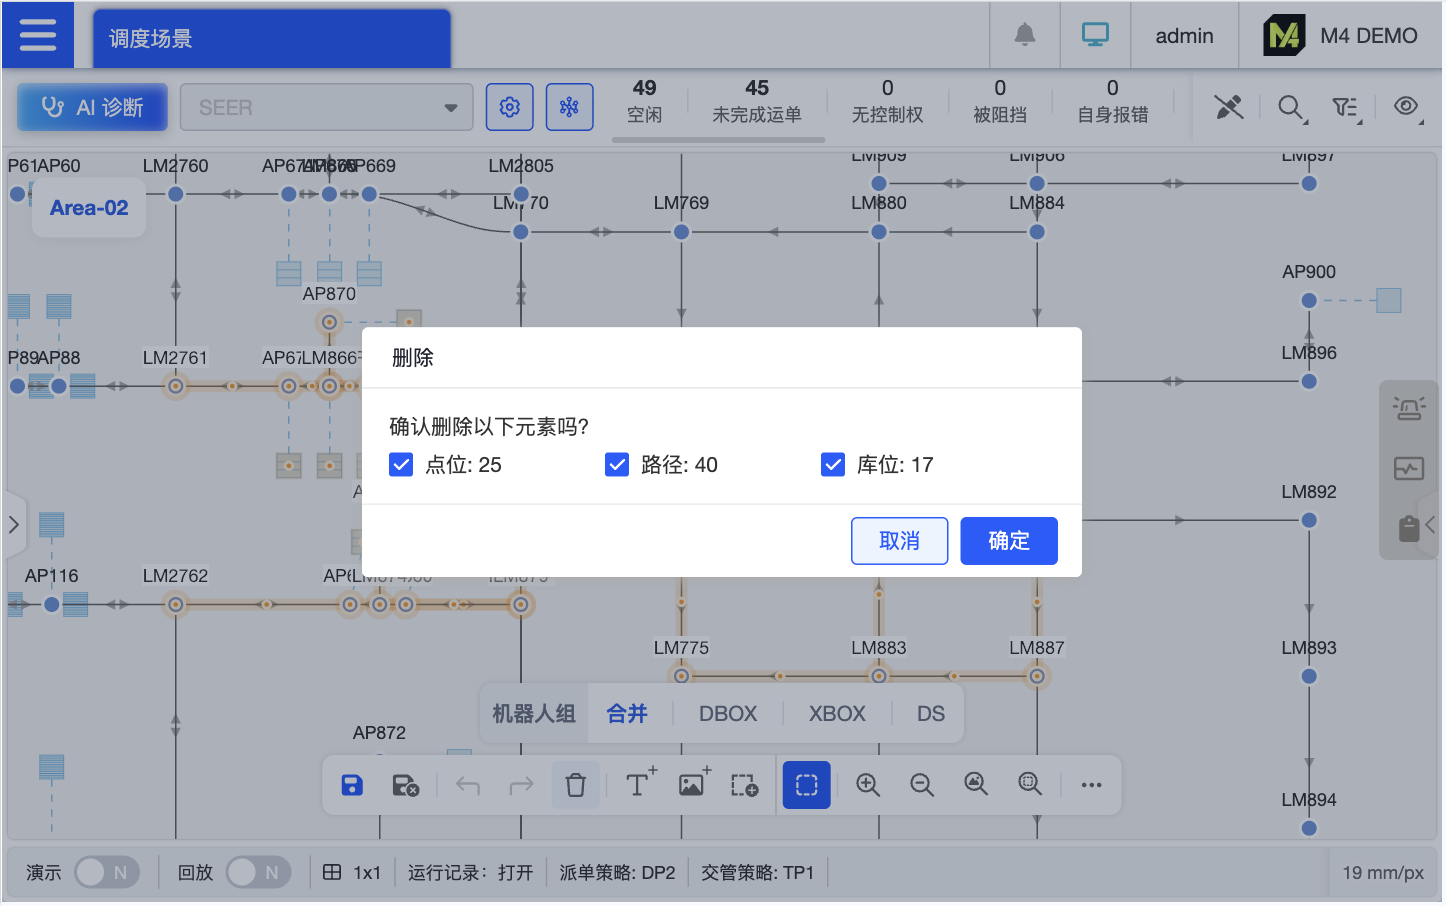Cancel the delete dialog with 取消

tap(899, 540)
